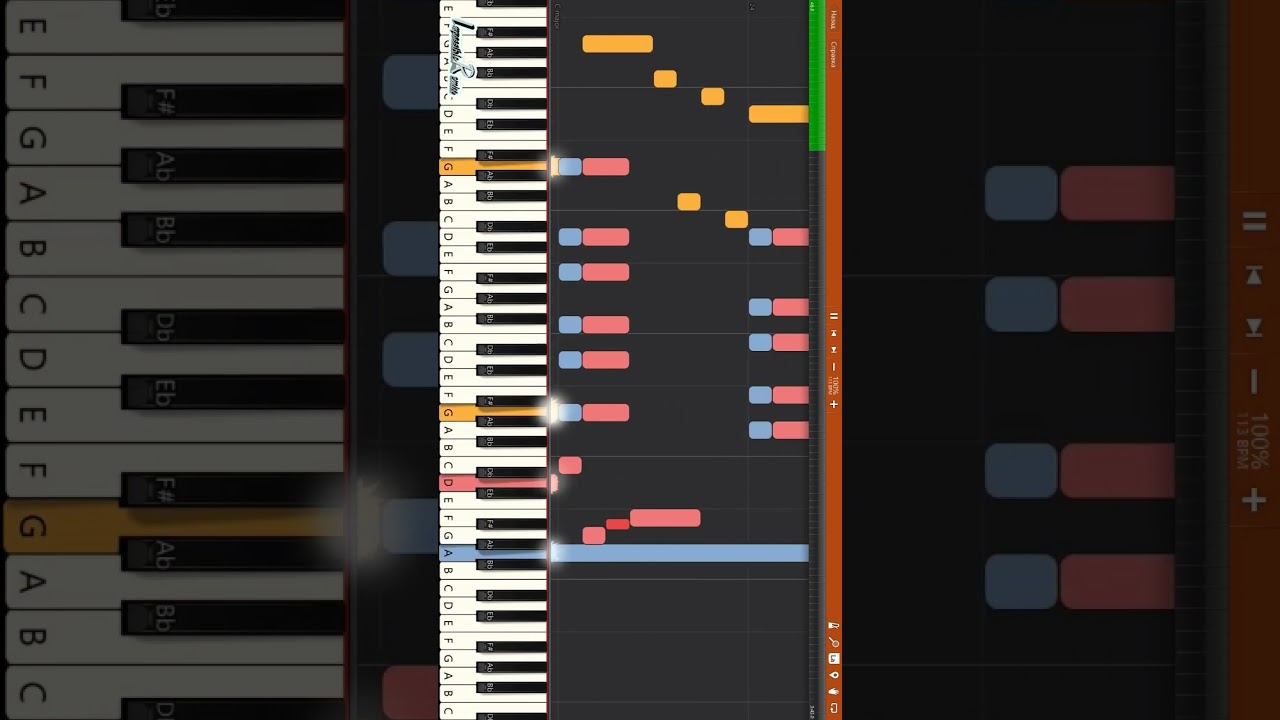Jump to start with the skip-back icon beside the piano roll

[x=834, y=333]
